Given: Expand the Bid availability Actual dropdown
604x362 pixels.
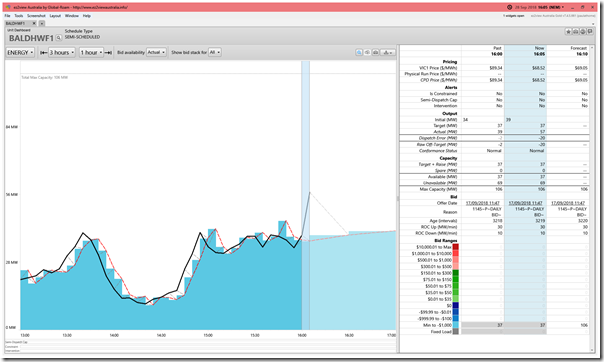Looking at the screenshot, I should (x=156, y=52).
